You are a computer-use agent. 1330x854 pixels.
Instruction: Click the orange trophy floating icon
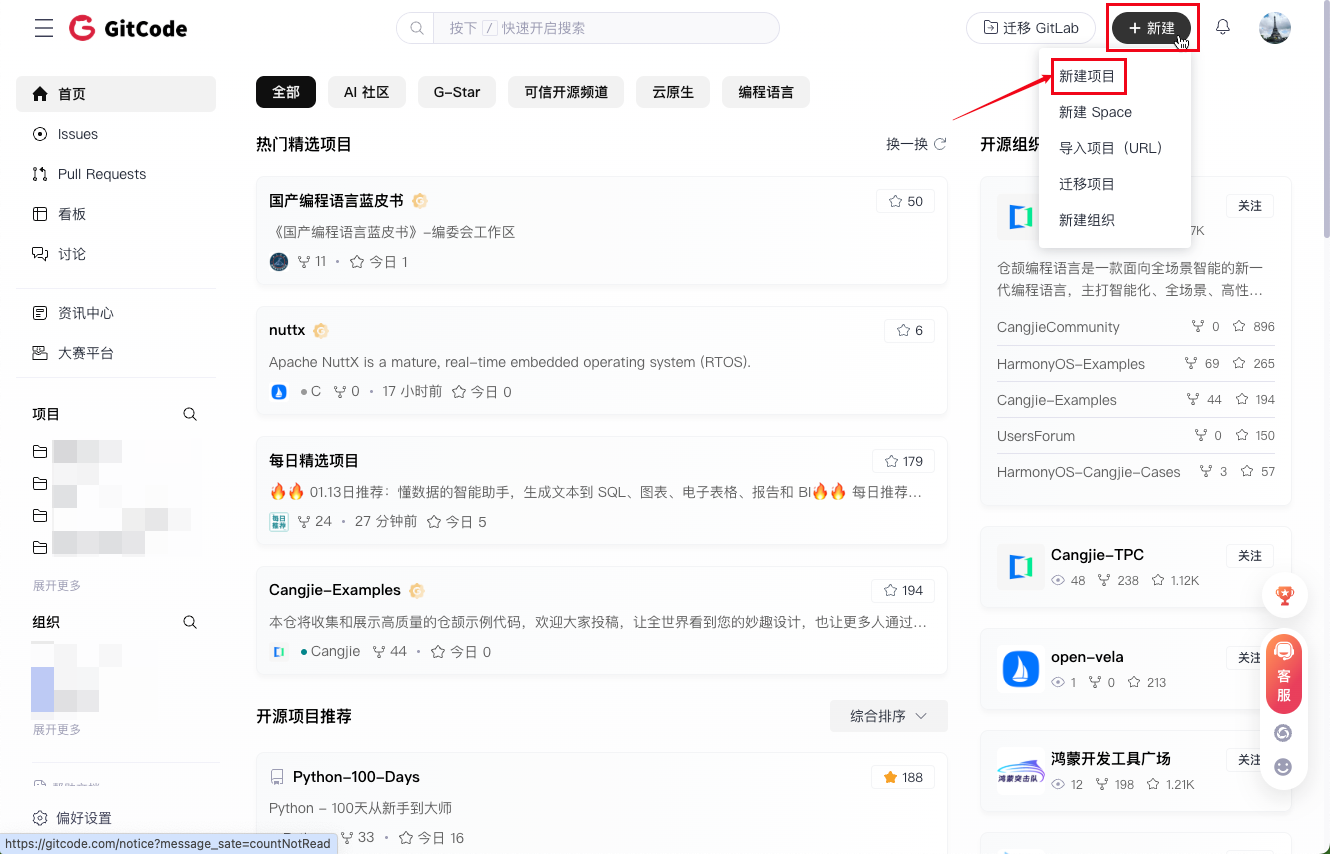(1284, 596)
